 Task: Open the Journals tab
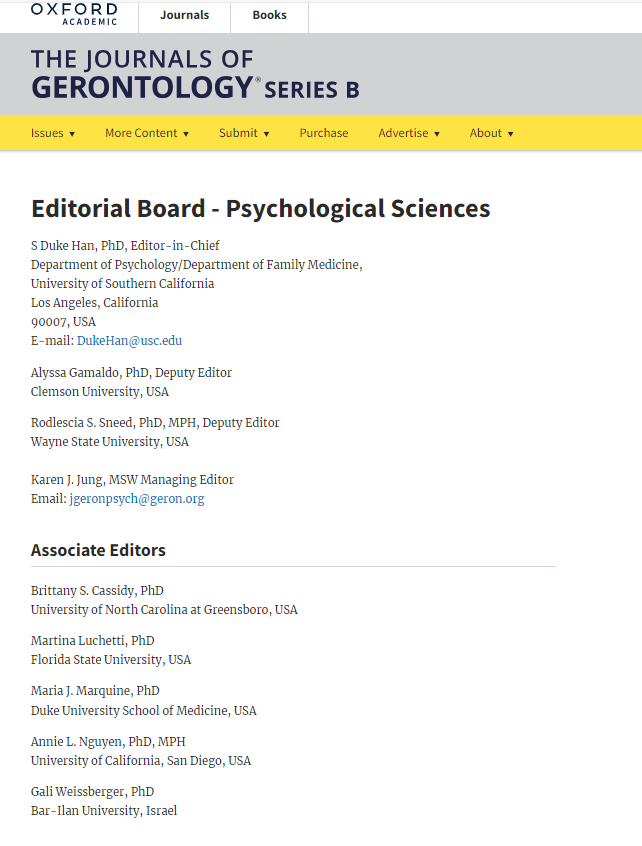click(185, 16)
